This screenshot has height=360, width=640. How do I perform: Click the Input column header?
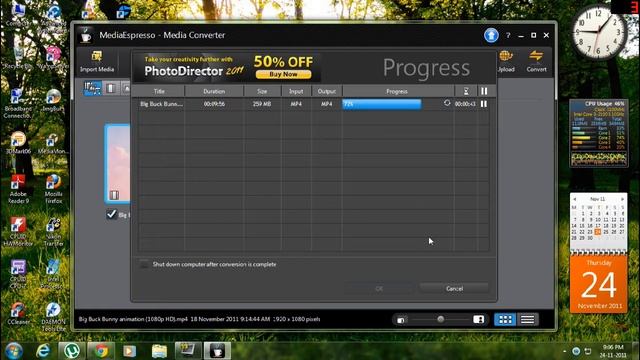296,91
